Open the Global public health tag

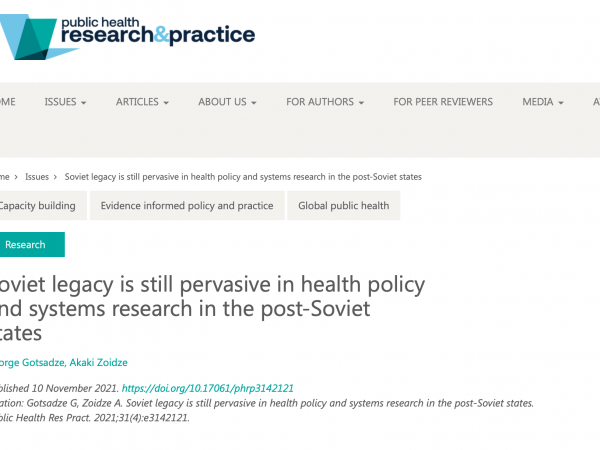(344, 205)
